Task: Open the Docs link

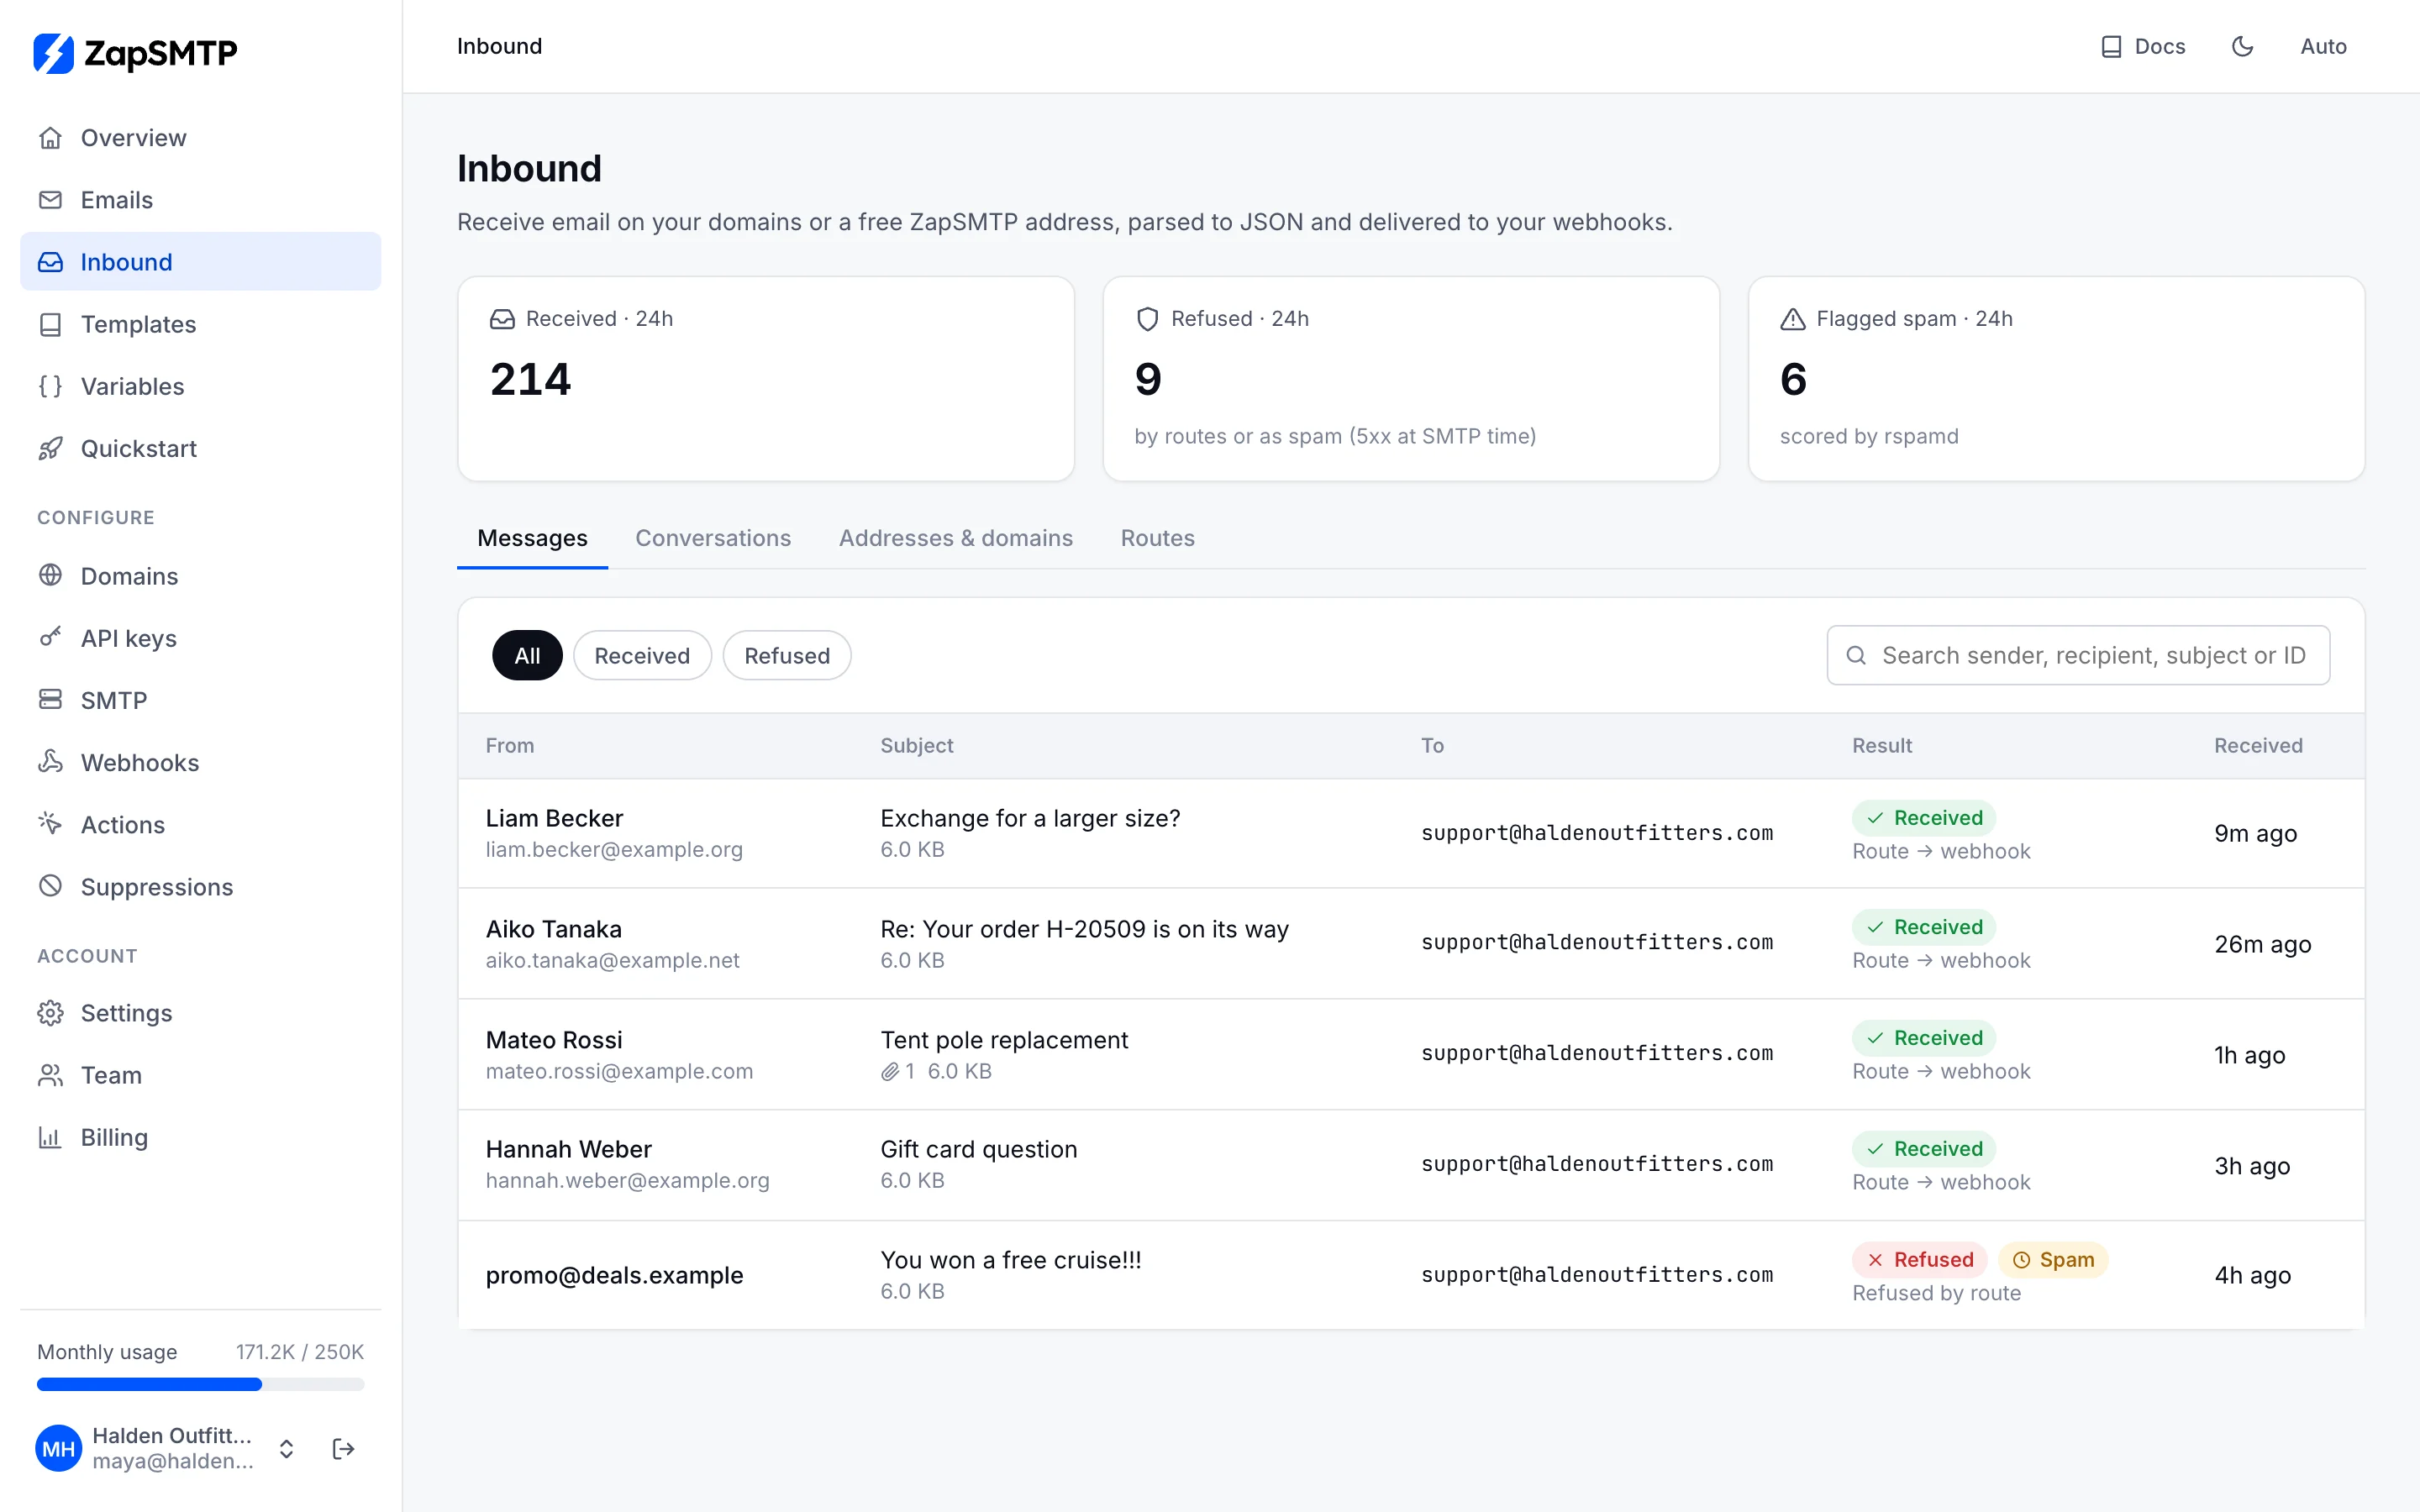Action: tap(2143, 46)
